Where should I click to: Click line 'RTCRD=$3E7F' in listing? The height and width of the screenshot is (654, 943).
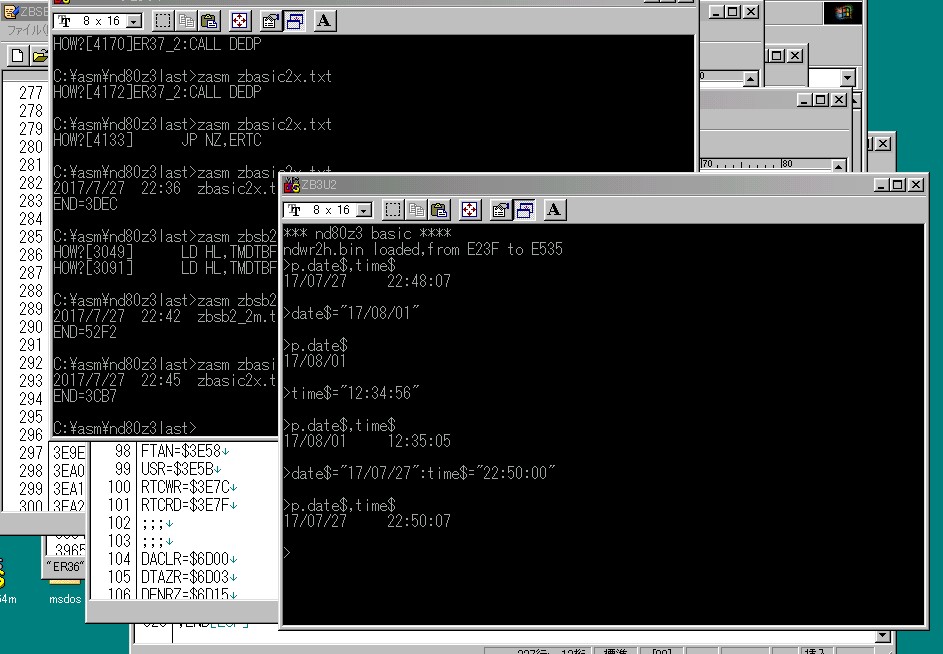(x=189, y=505)
